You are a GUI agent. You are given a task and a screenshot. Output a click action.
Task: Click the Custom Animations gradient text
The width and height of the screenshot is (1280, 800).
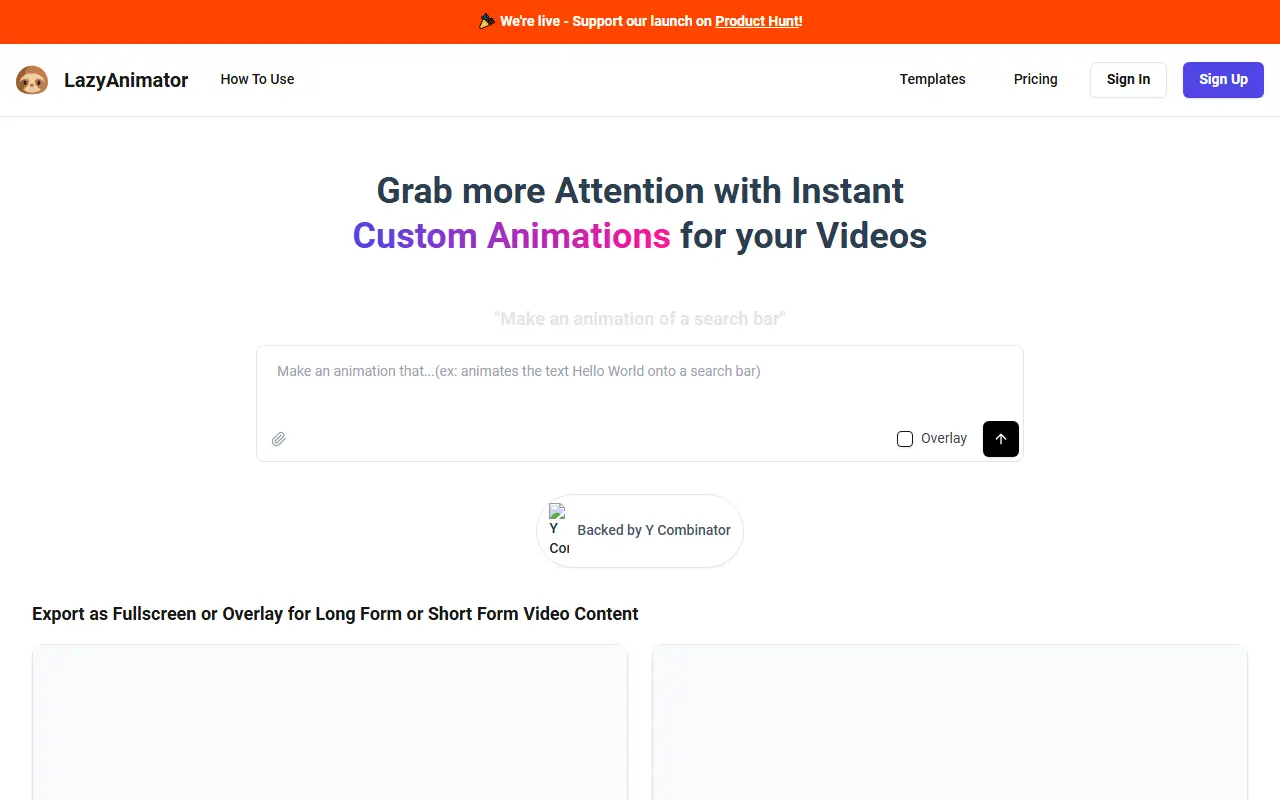(511, 236)
